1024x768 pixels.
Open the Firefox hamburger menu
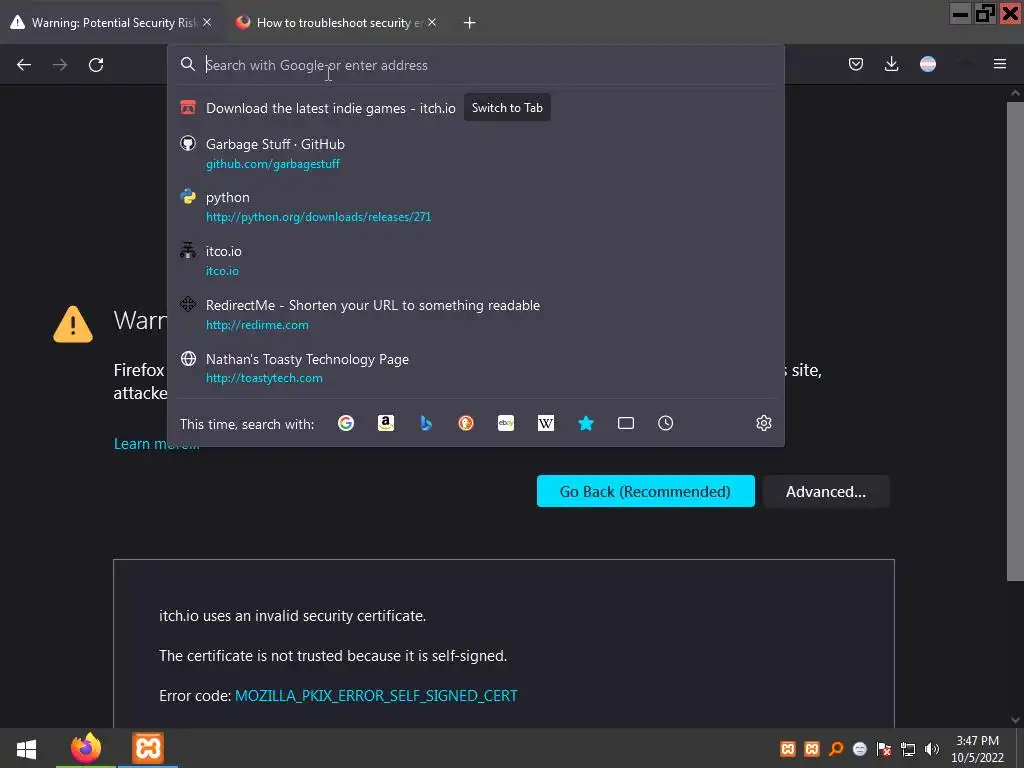tap(1000, 64)
